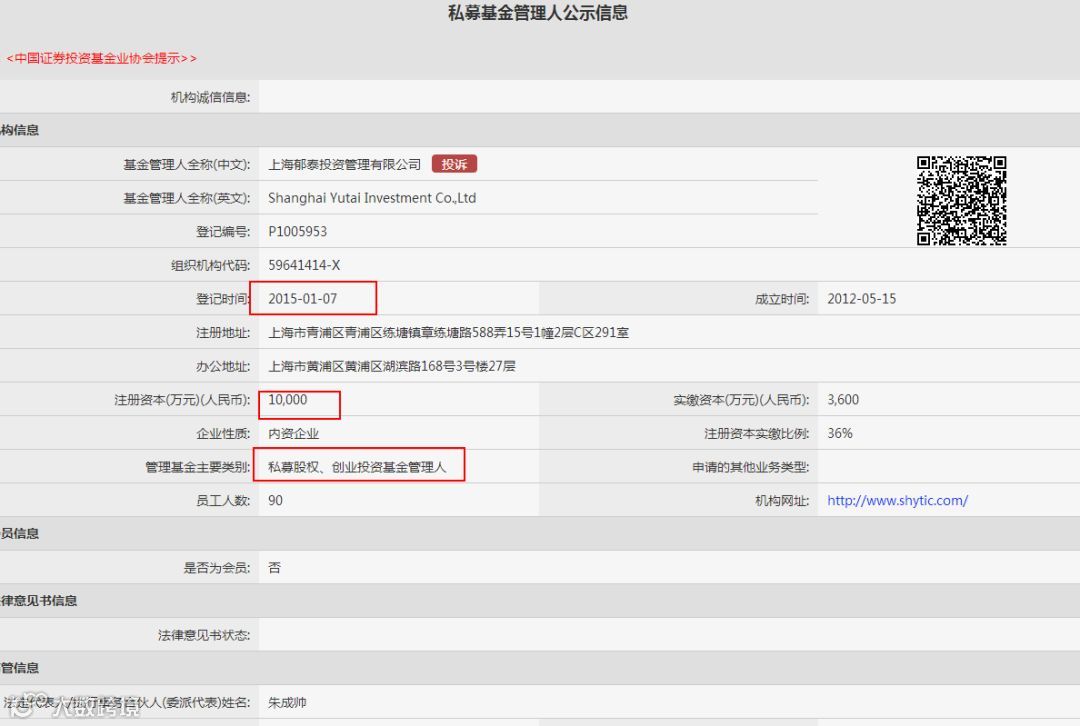Click paid-in capital value 3,600
The image size is (1080, 726).
[843, 400]
